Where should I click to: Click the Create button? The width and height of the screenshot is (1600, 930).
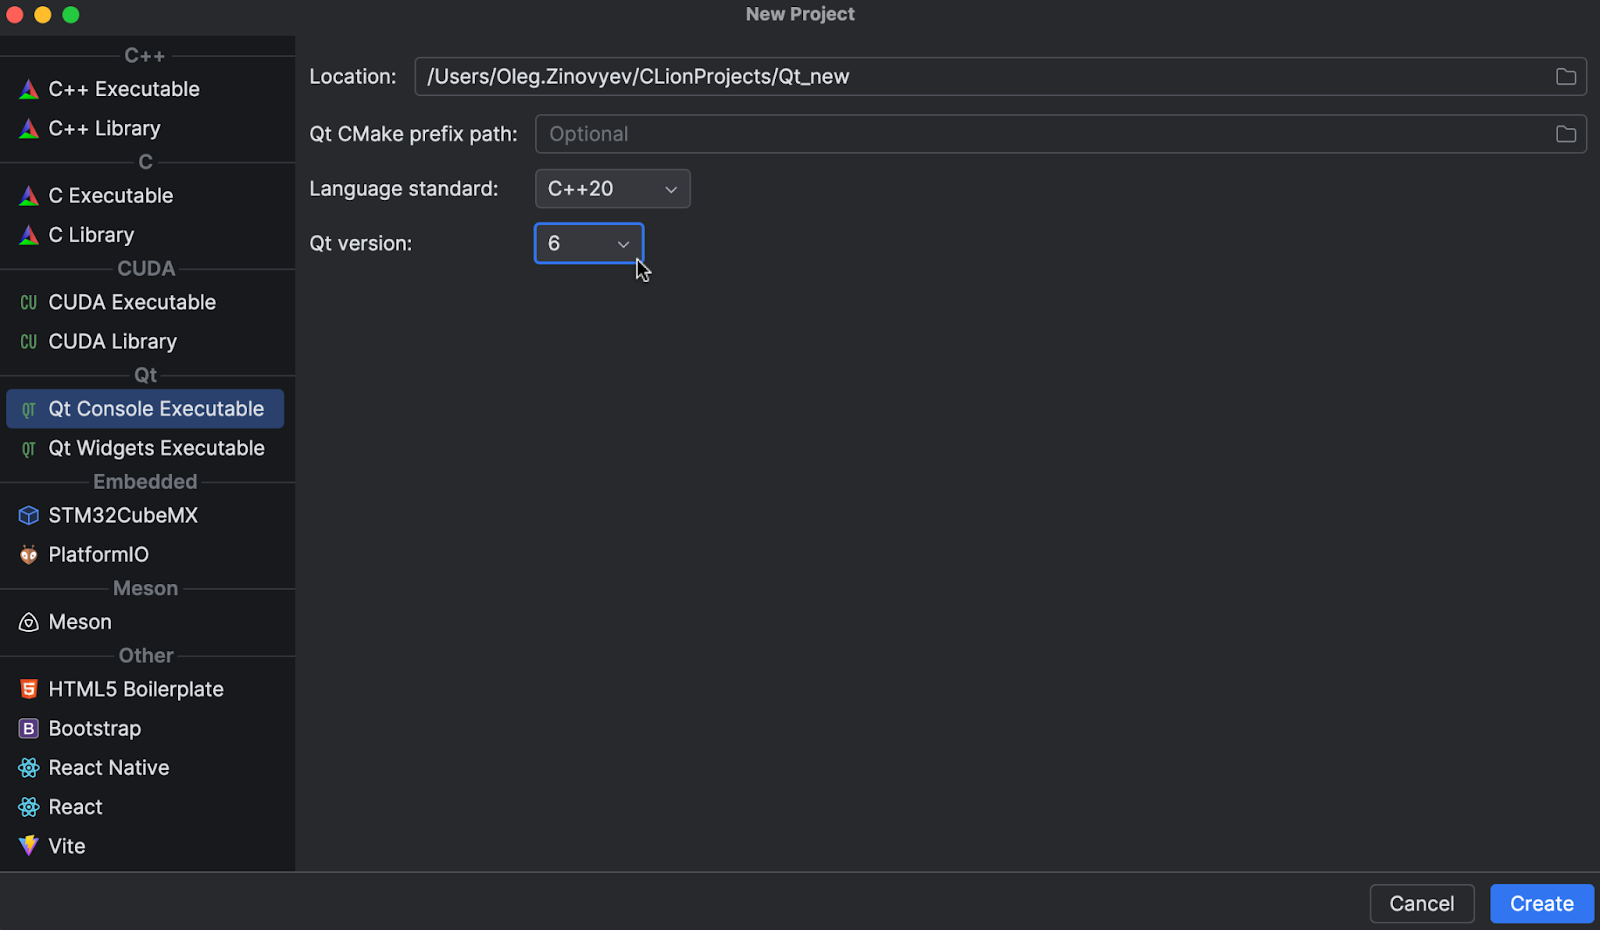[x=1542, y=904]
